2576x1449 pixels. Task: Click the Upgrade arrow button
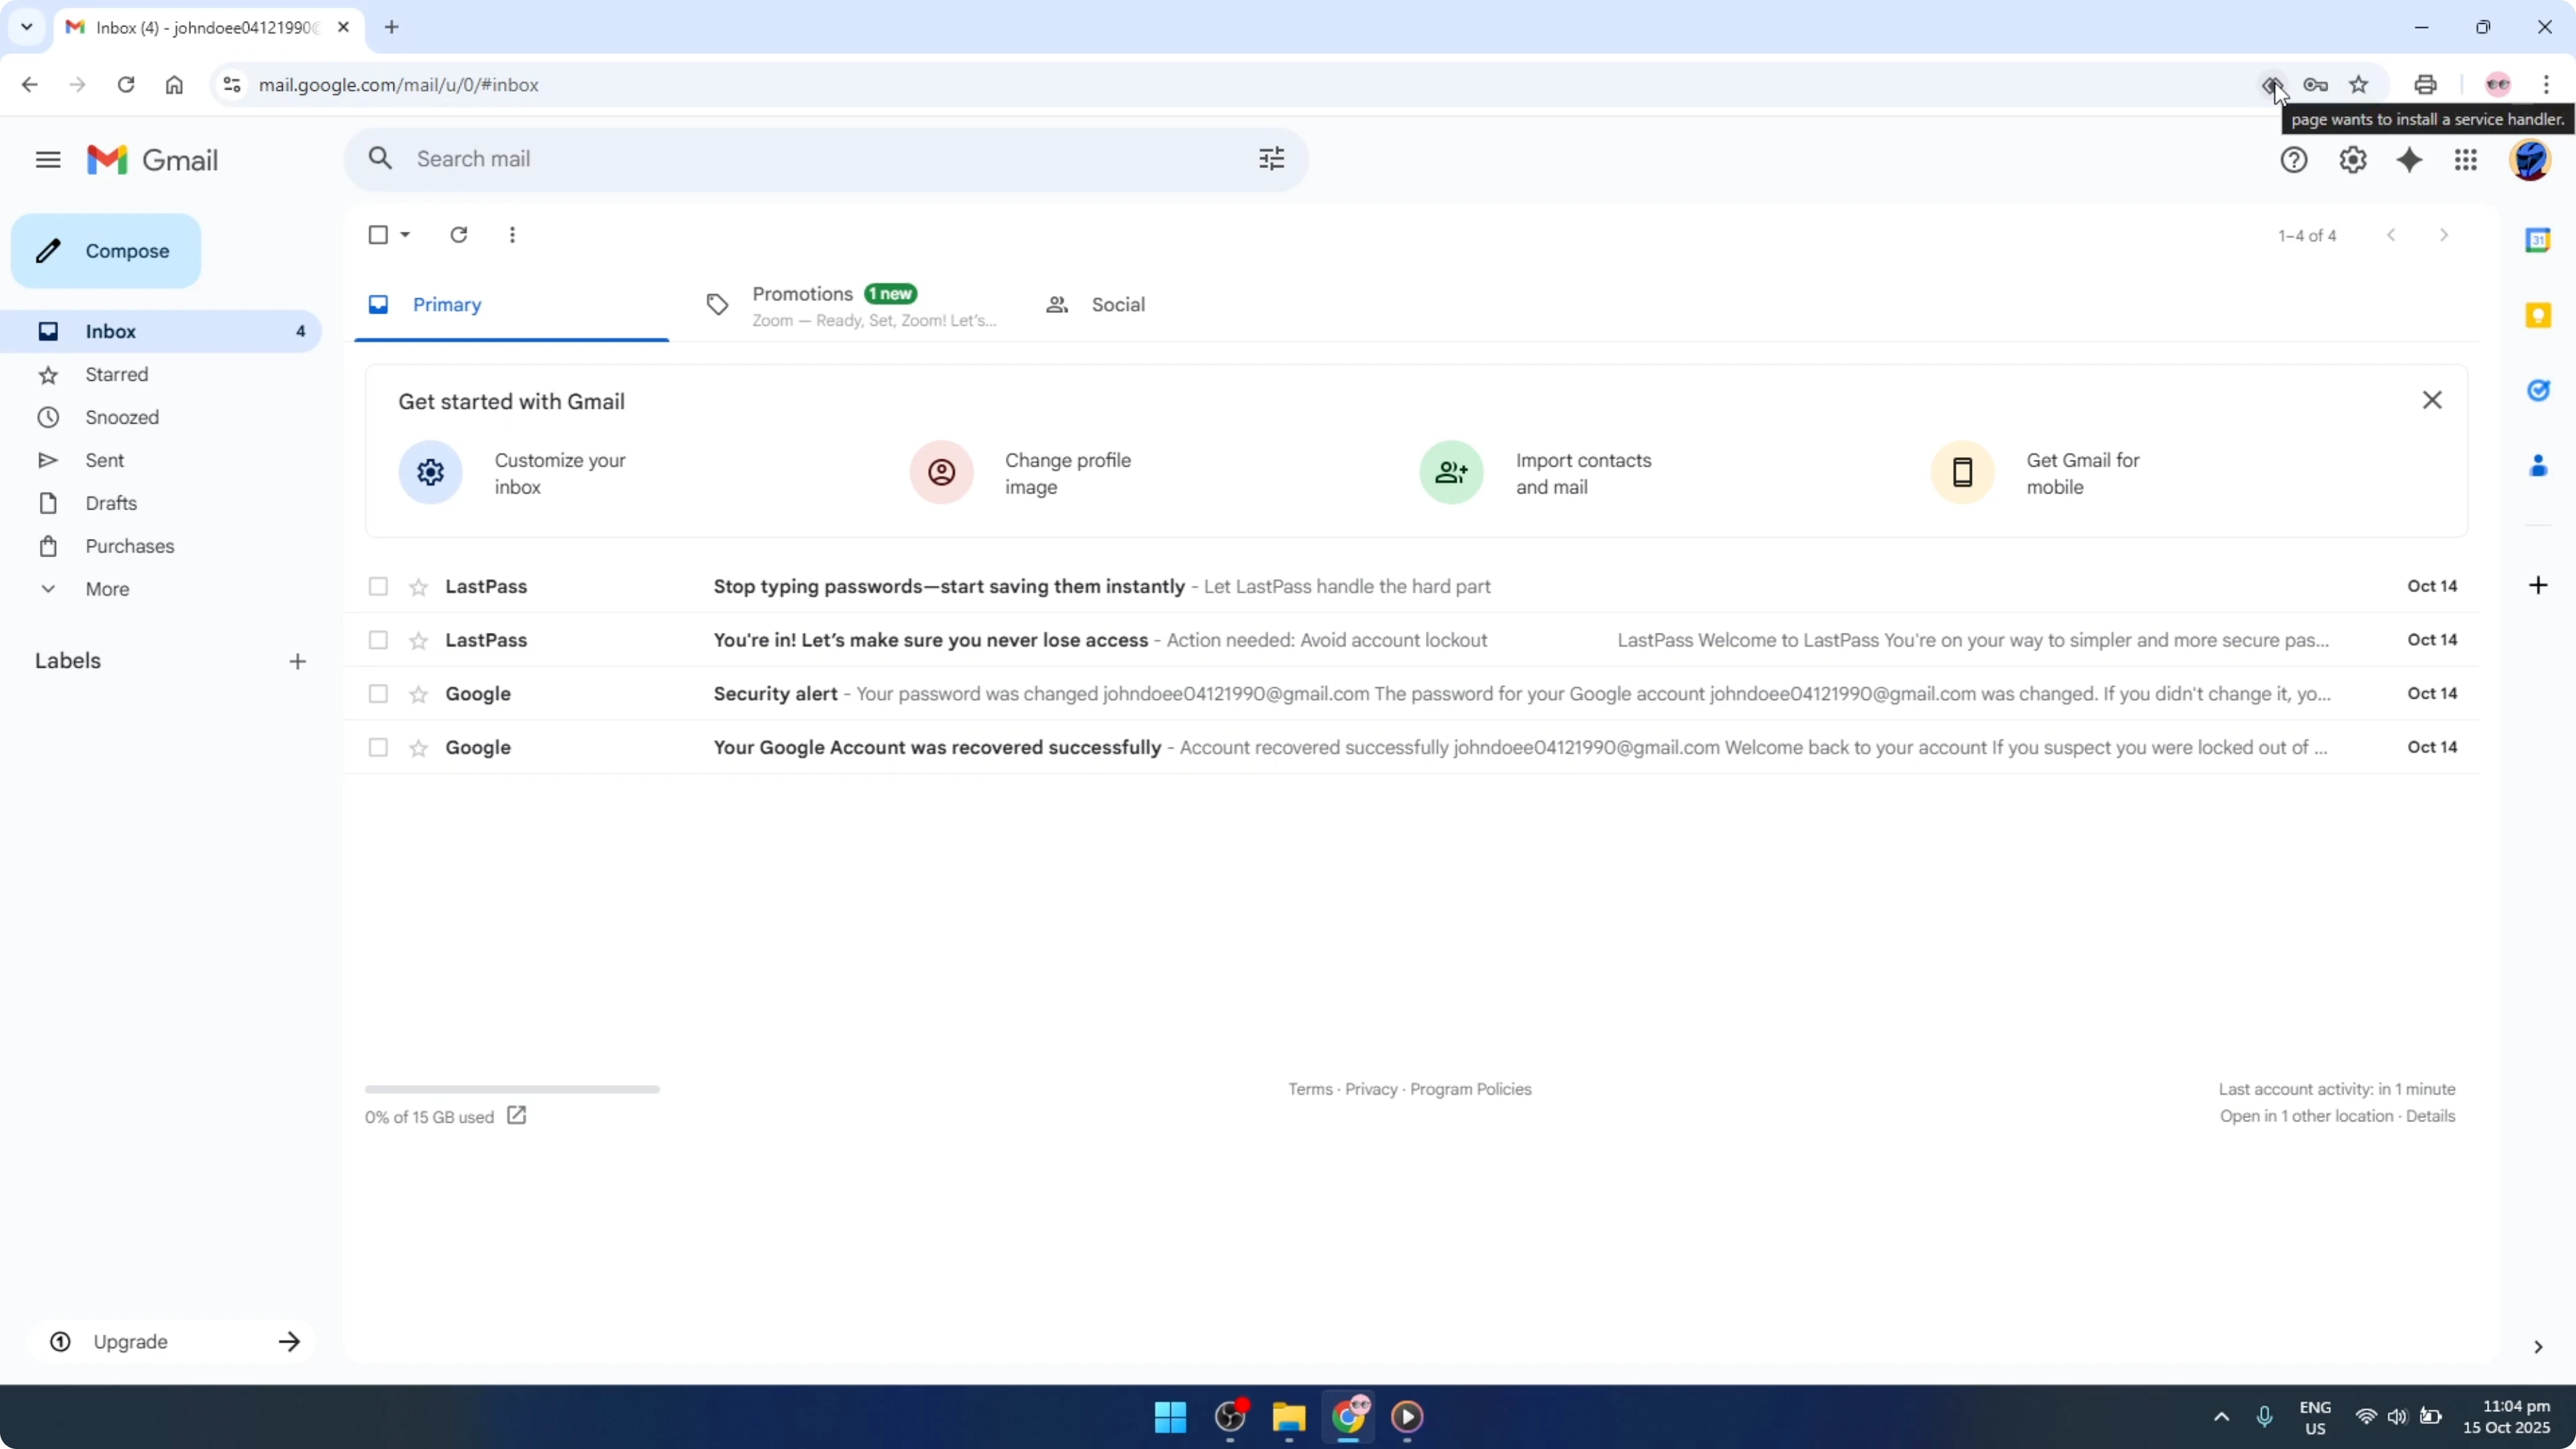pos(289,1342)
